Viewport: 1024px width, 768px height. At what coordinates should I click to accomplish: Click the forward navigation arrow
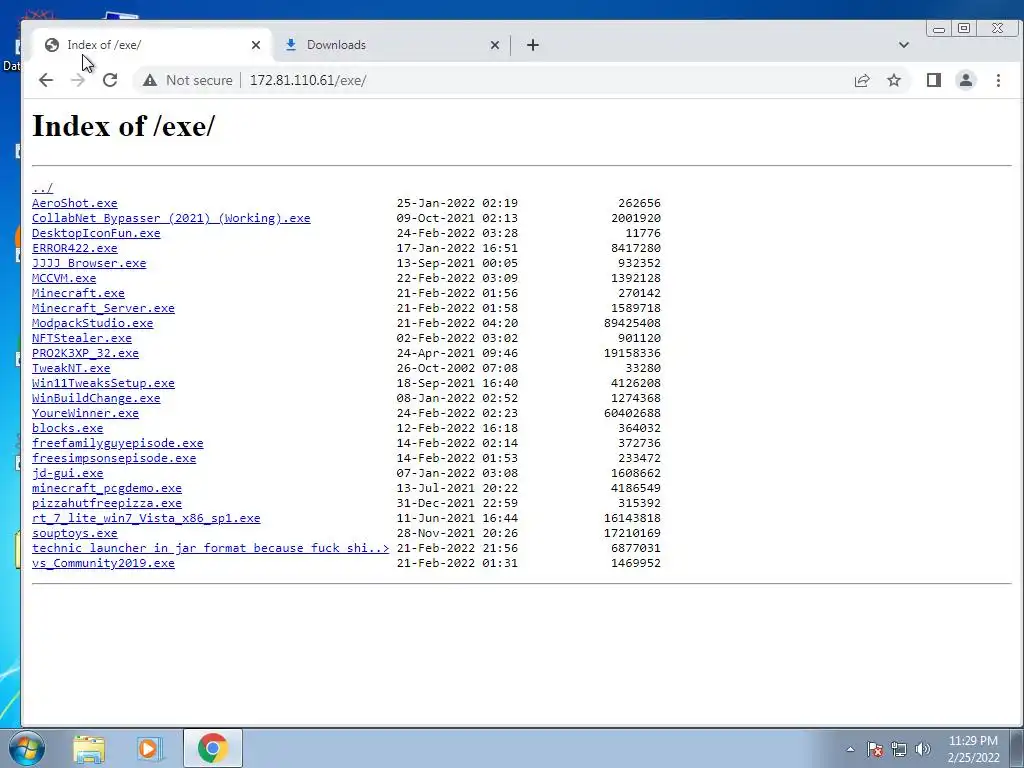(77, 80)
